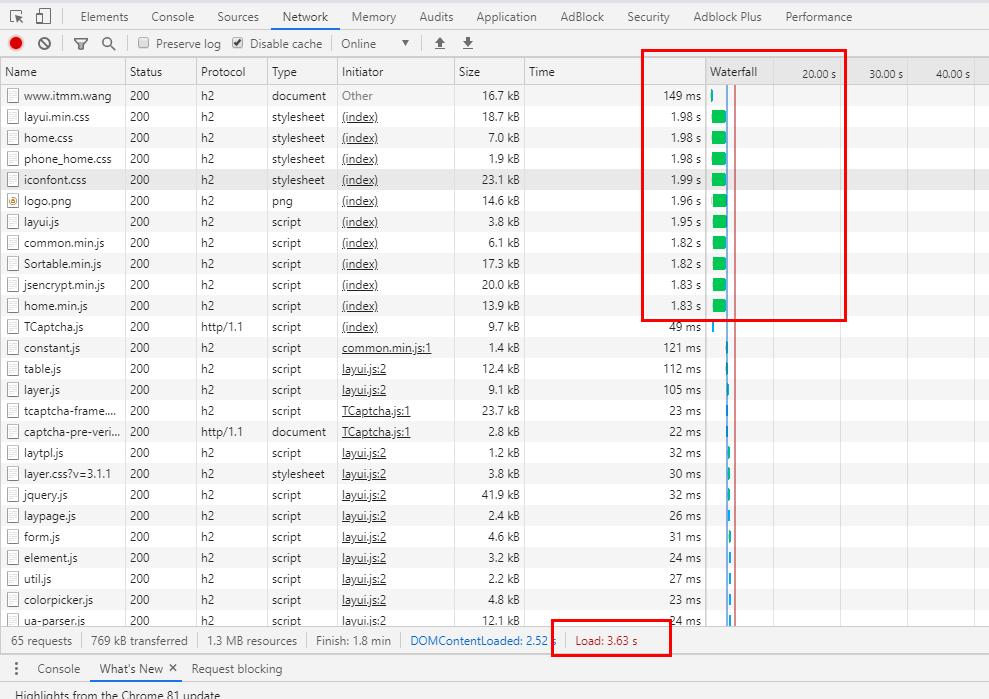
Task: Click the www.itmm.wang document icon
Action: click(13, 96)
